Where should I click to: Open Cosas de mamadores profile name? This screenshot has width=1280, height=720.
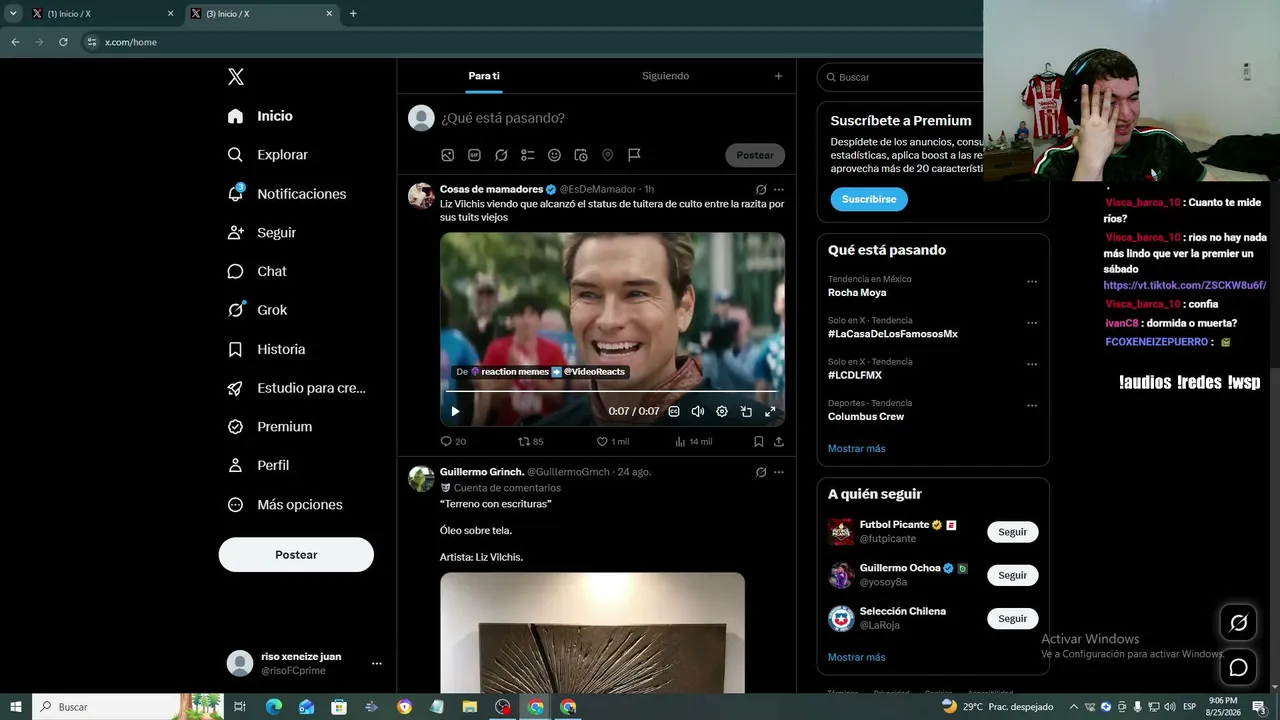pyautogui.click(x=491, y=189)
